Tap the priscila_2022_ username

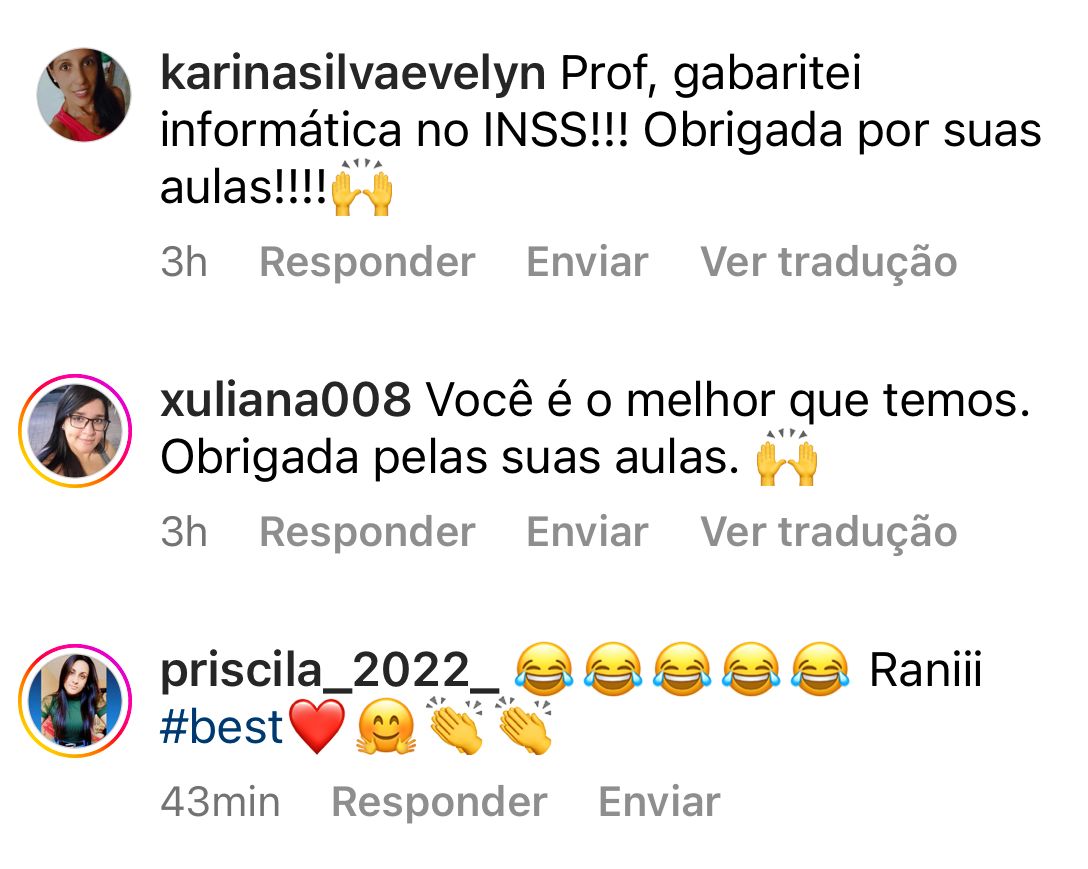pyautogui.click(x=330, y=672)
